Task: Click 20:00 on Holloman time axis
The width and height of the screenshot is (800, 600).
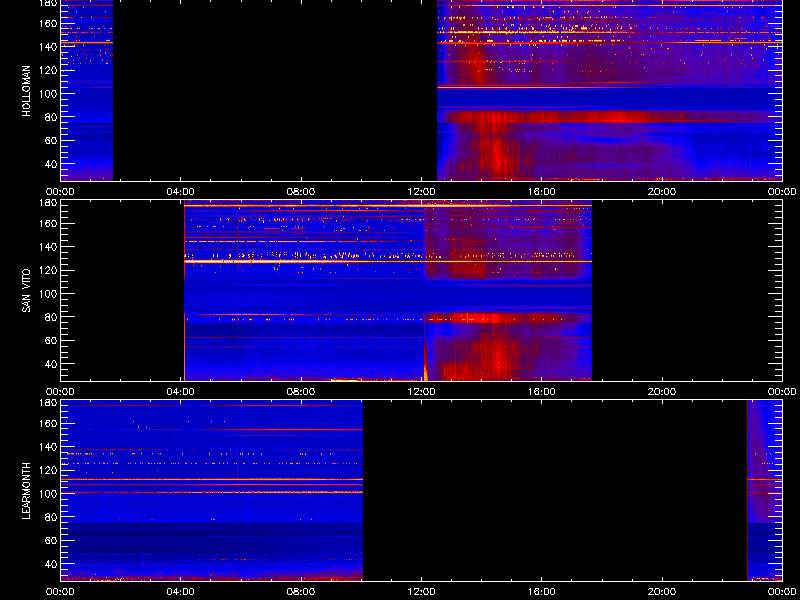Action: [x=662, y=192]
